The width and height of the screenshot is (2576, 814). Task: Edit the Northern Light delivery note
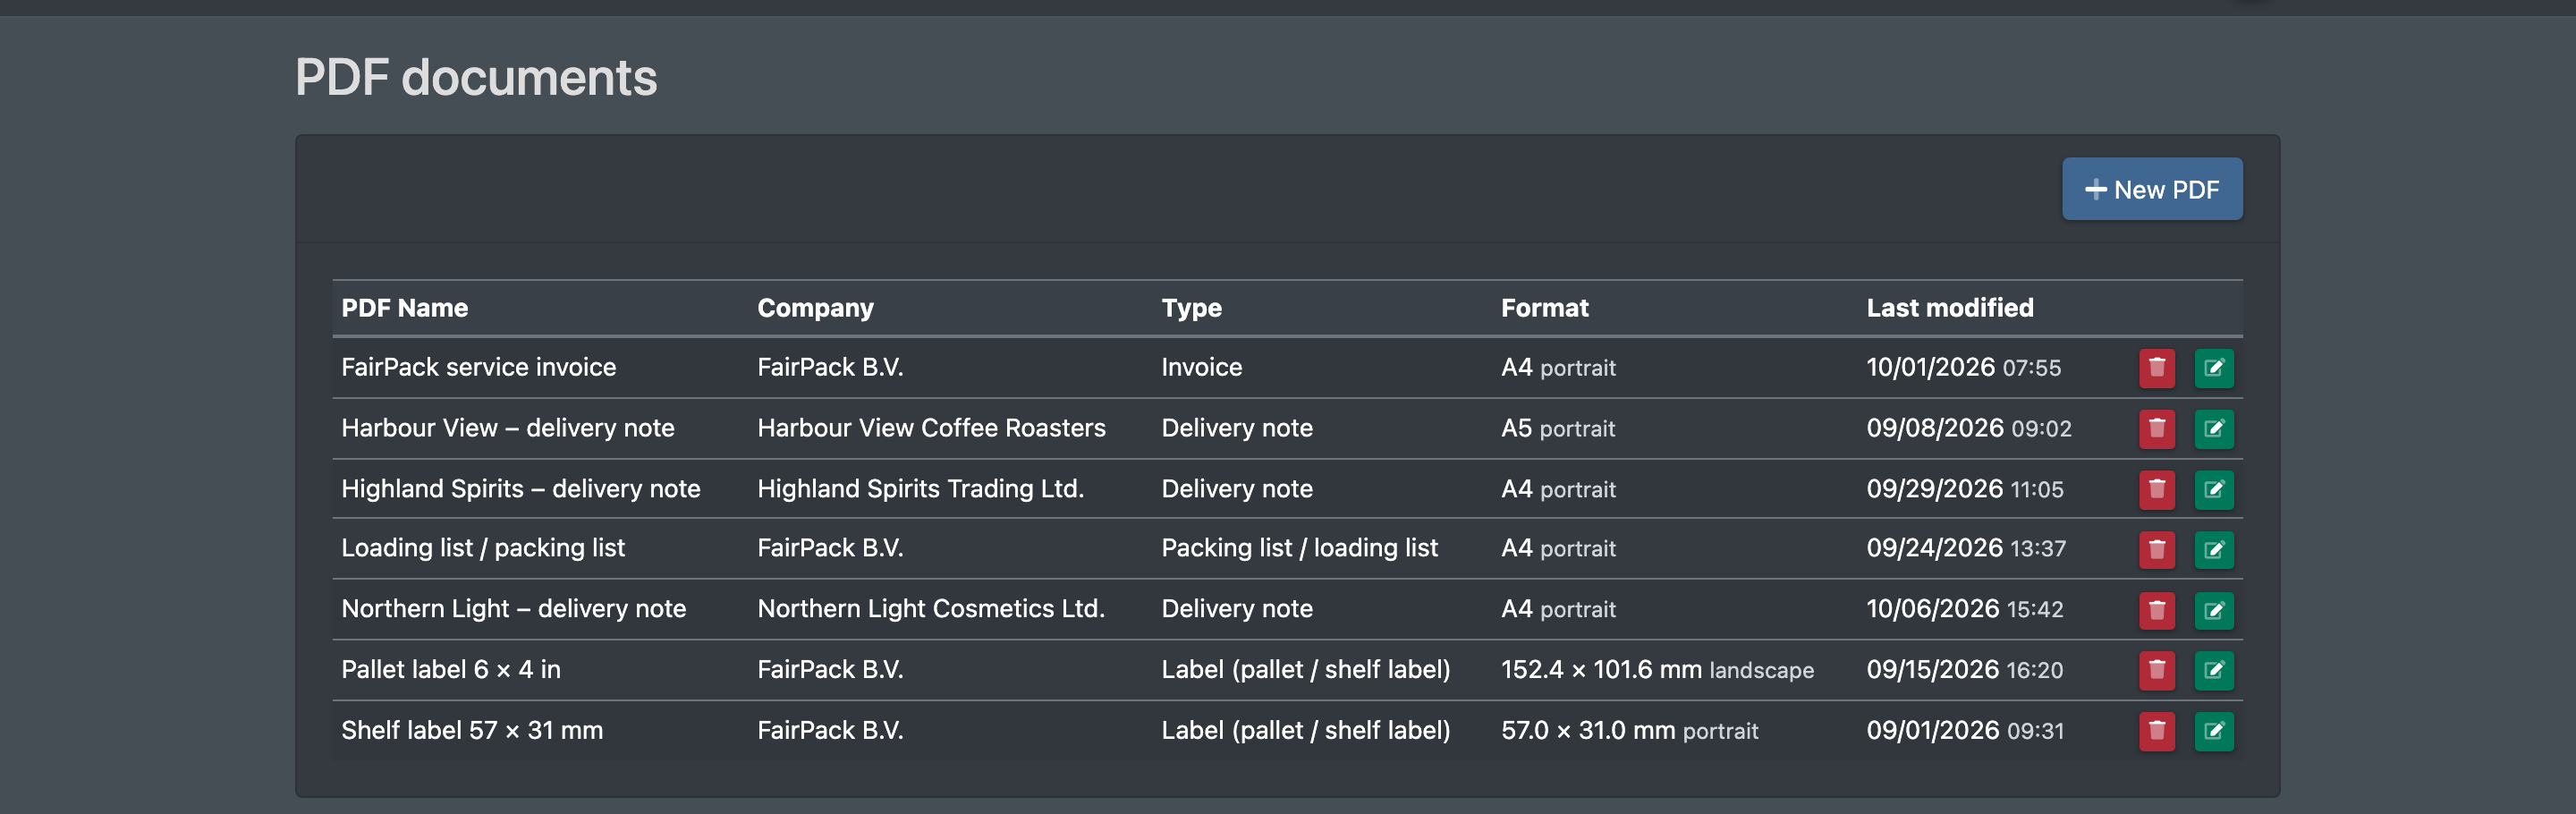pos(2213,610)
